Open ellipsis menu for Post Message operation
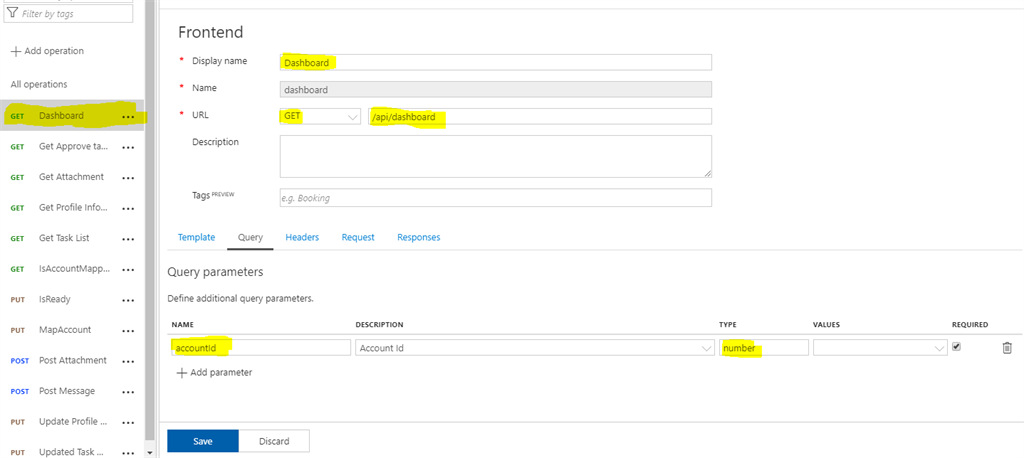The image size is (1024, 458). 128,392
